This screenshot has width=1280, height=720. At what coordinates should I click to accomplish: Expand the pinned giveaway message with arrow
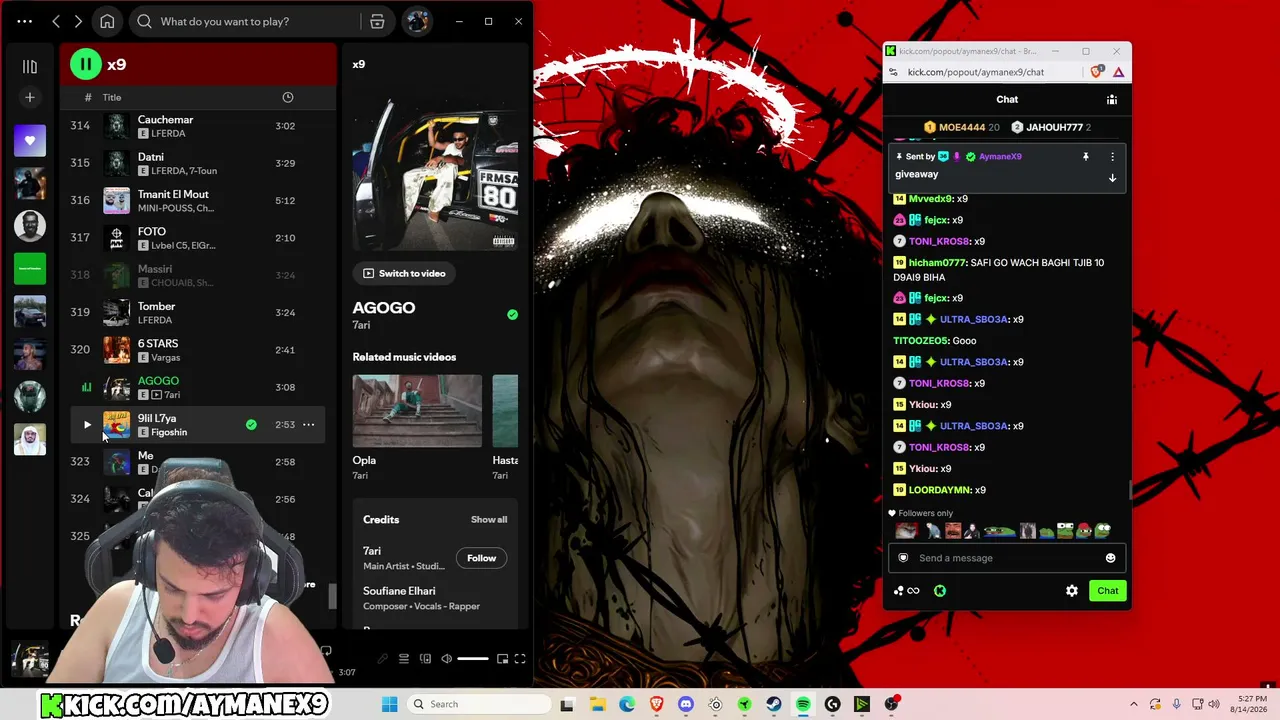point(1112,178)
